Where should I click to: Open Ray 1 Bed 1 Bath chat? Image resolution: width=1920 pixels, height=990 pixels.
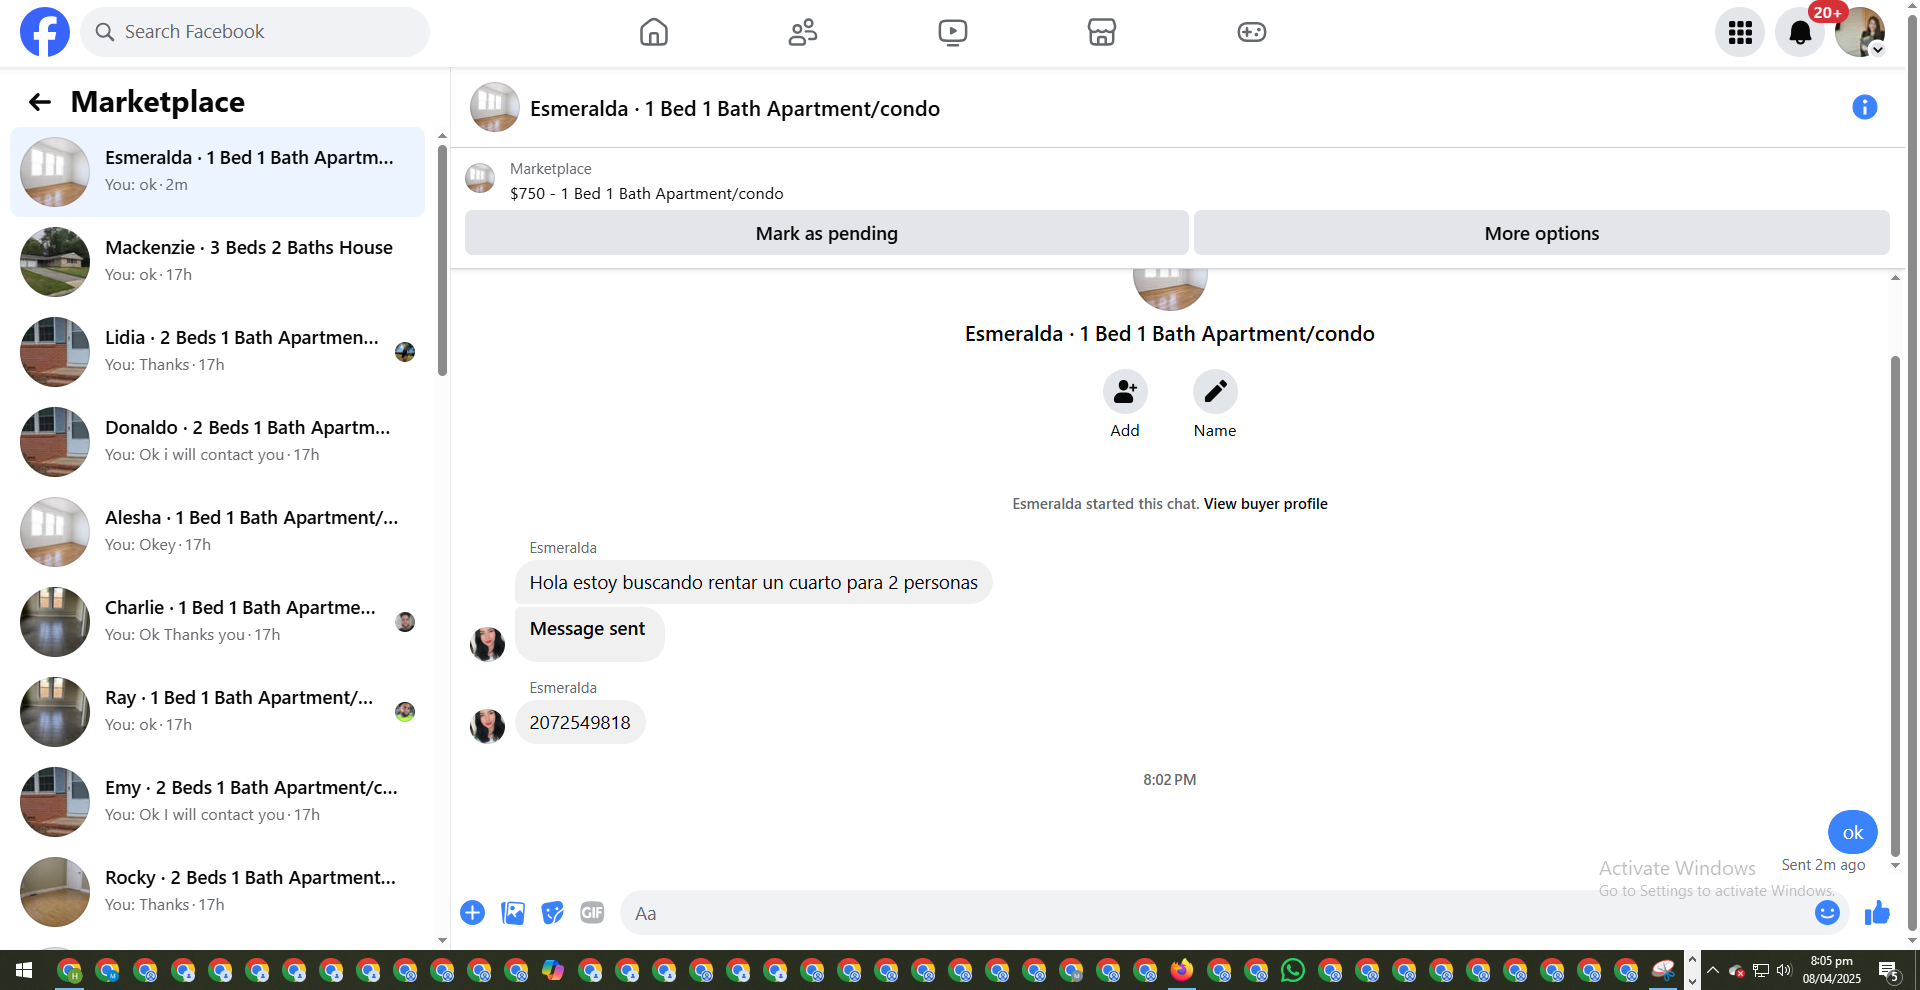(217, 712)
